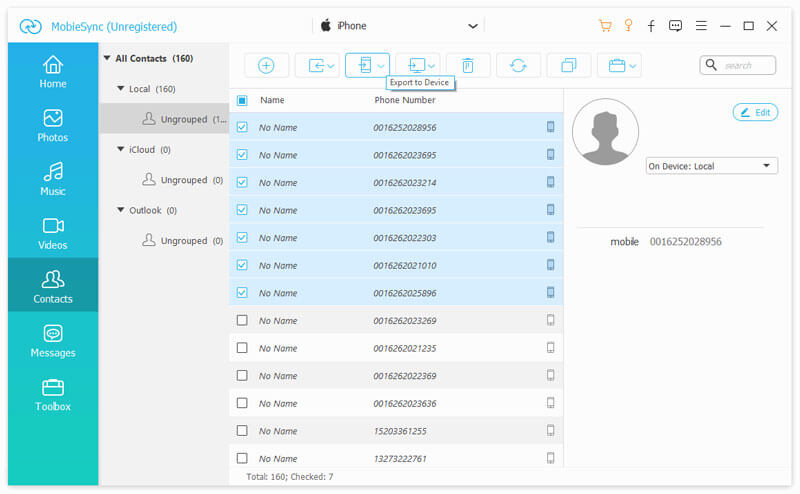
Task: Click the Export to Device toolbar icon
Action: click(x=365, y=65)
